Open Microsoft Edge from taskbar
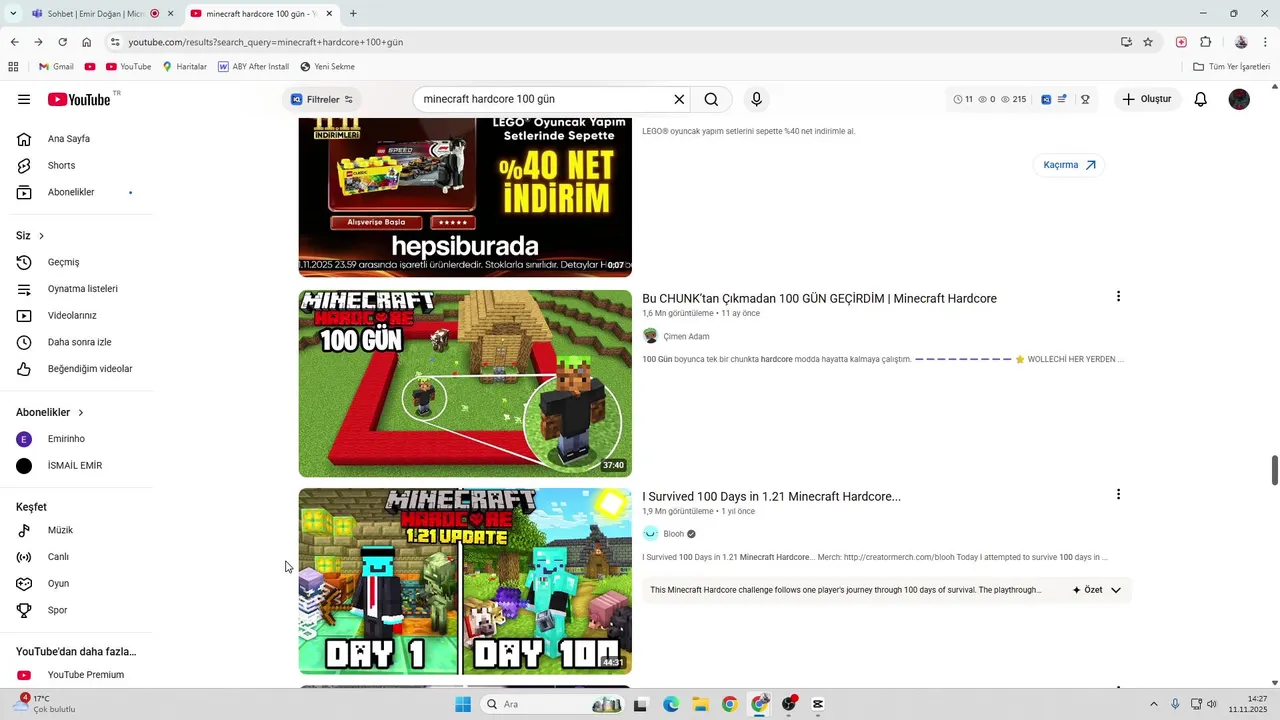The width and height of the screenshot is (1280, 720). (x=671, y=704)
